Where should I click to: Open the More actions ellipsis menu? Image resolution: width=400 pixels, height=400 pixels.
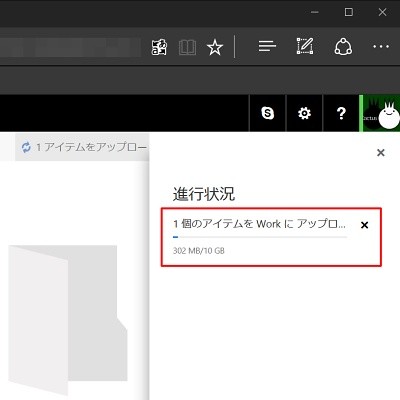381,46
